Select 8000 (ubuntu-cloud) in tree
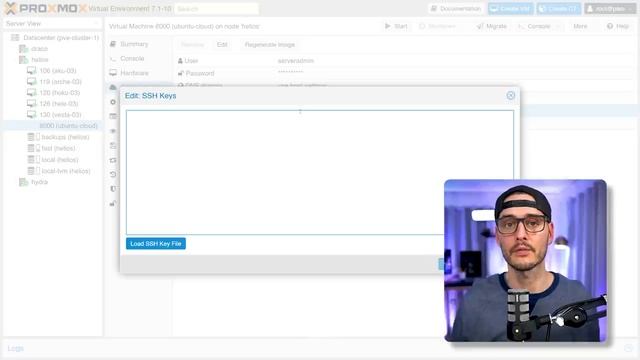Viewport: 640px width, 360px height. pyautogui.click(x=69, y=126)
